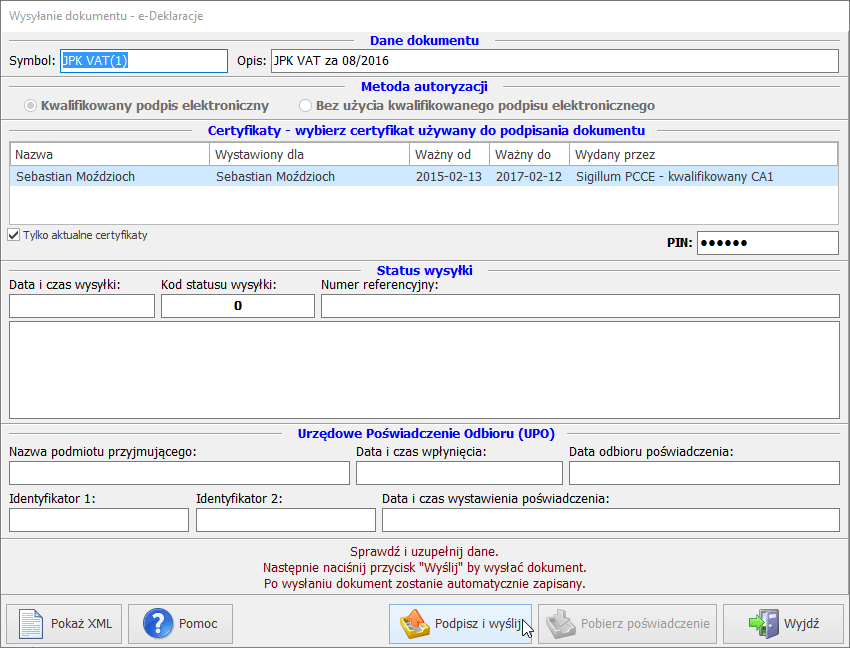Viewport: 850px width, 648px height.
Task: Focus the PIN password field
Action: pos(766,243)
